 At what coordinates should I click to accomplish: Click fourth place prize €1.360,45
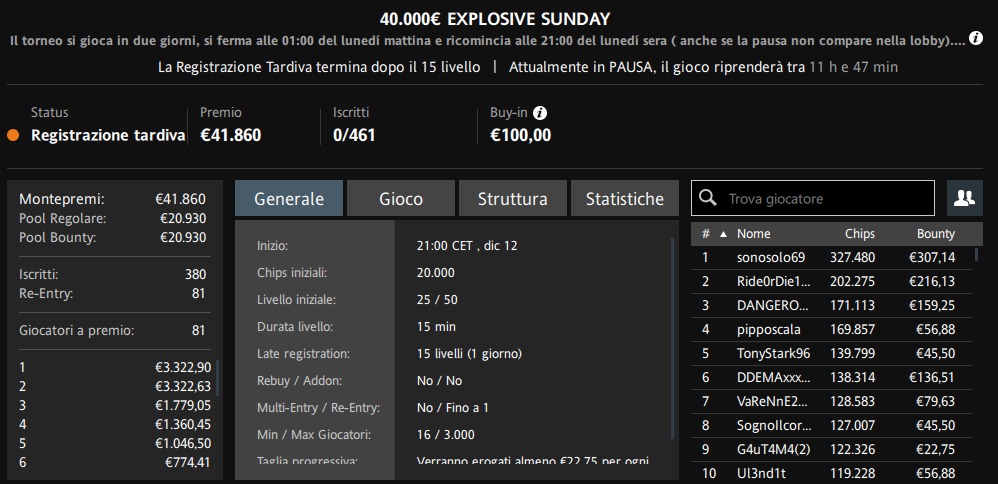tap(183, 424)
